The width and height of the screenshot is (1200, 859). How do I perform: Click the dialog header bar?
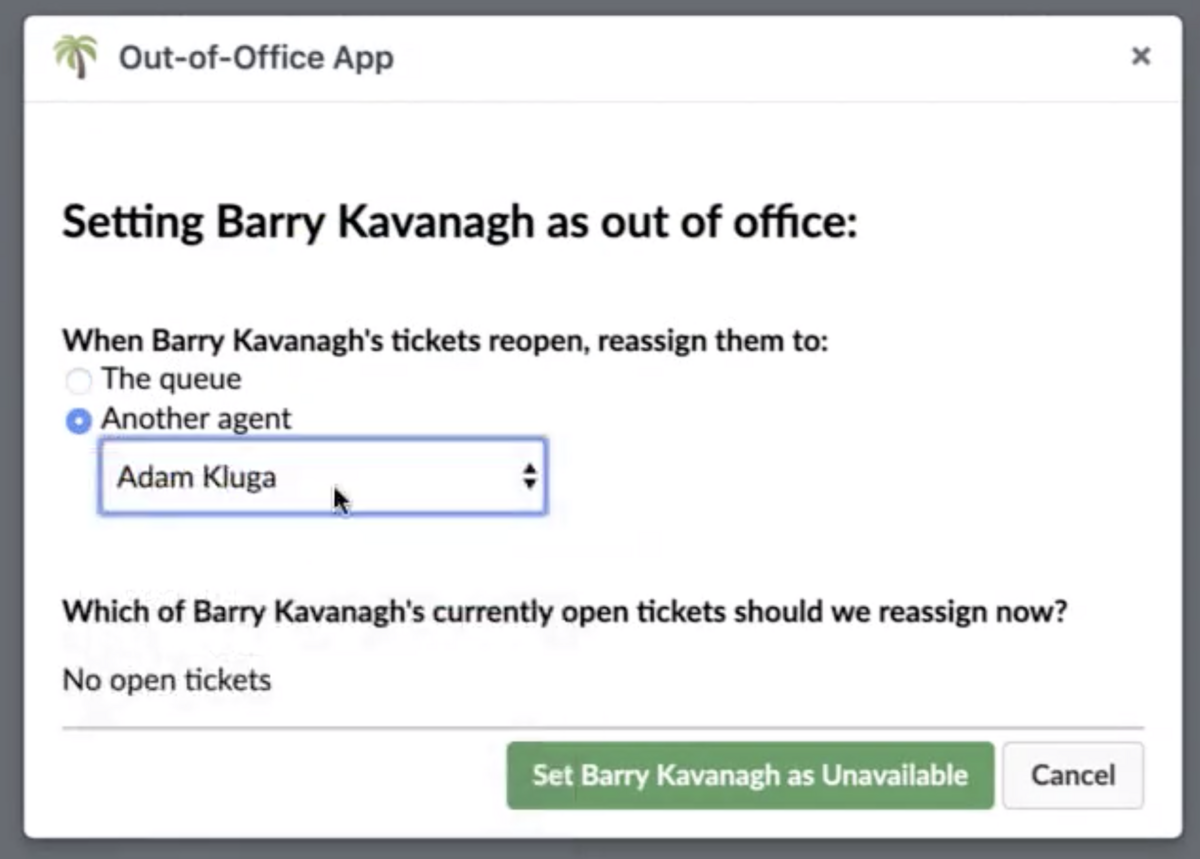pos(700,58)
